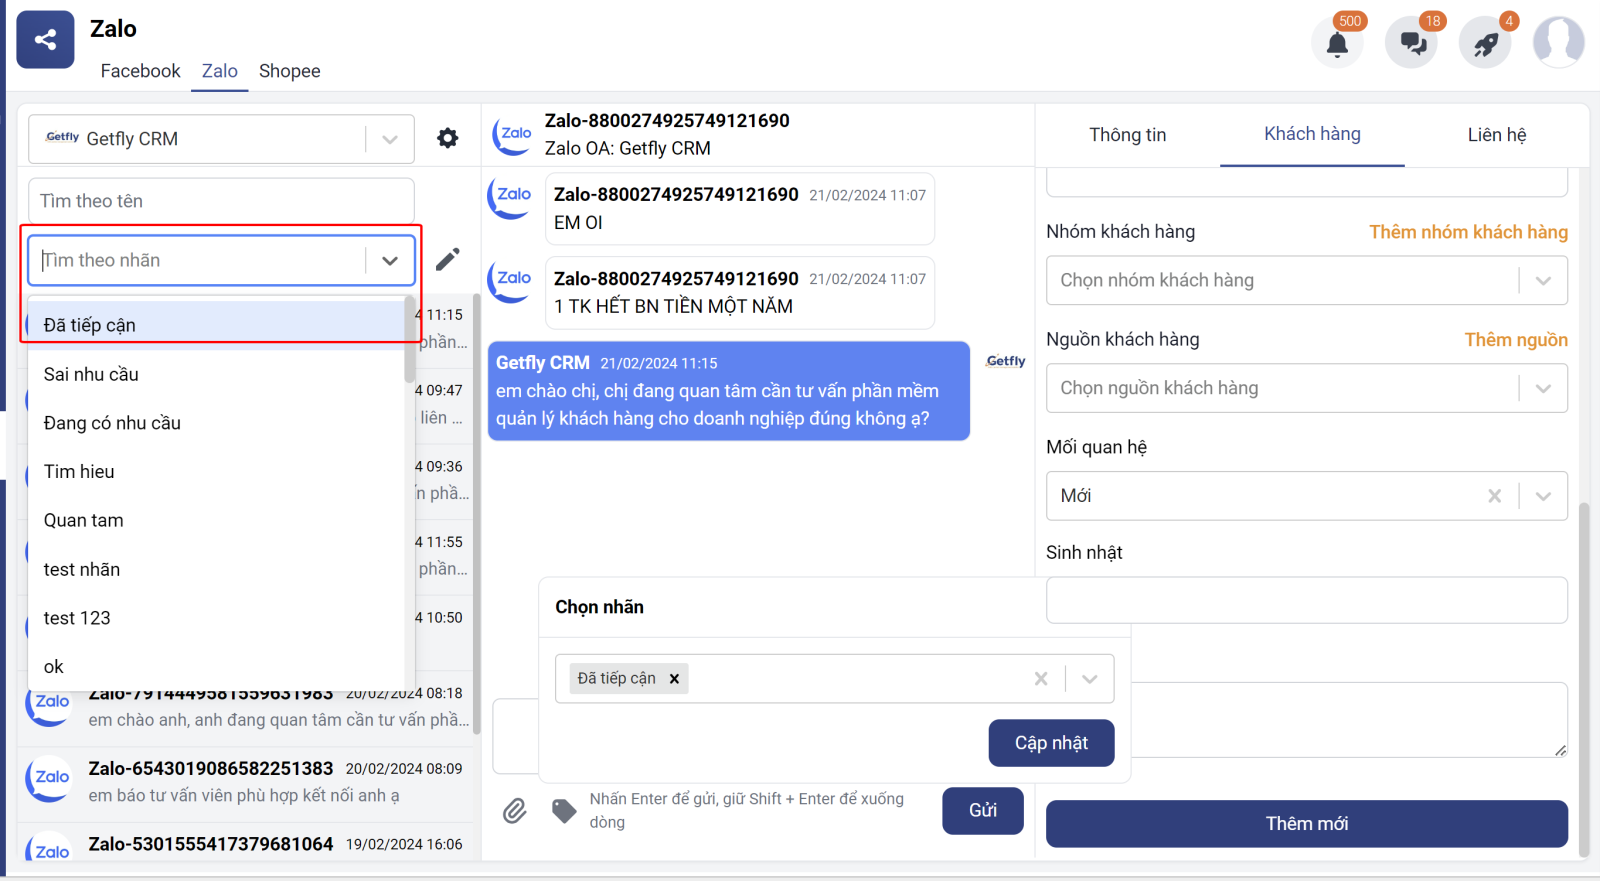Expand the Getfly CRM account dropdown
Screen dimensions: 1600x881
pos(390,139)
